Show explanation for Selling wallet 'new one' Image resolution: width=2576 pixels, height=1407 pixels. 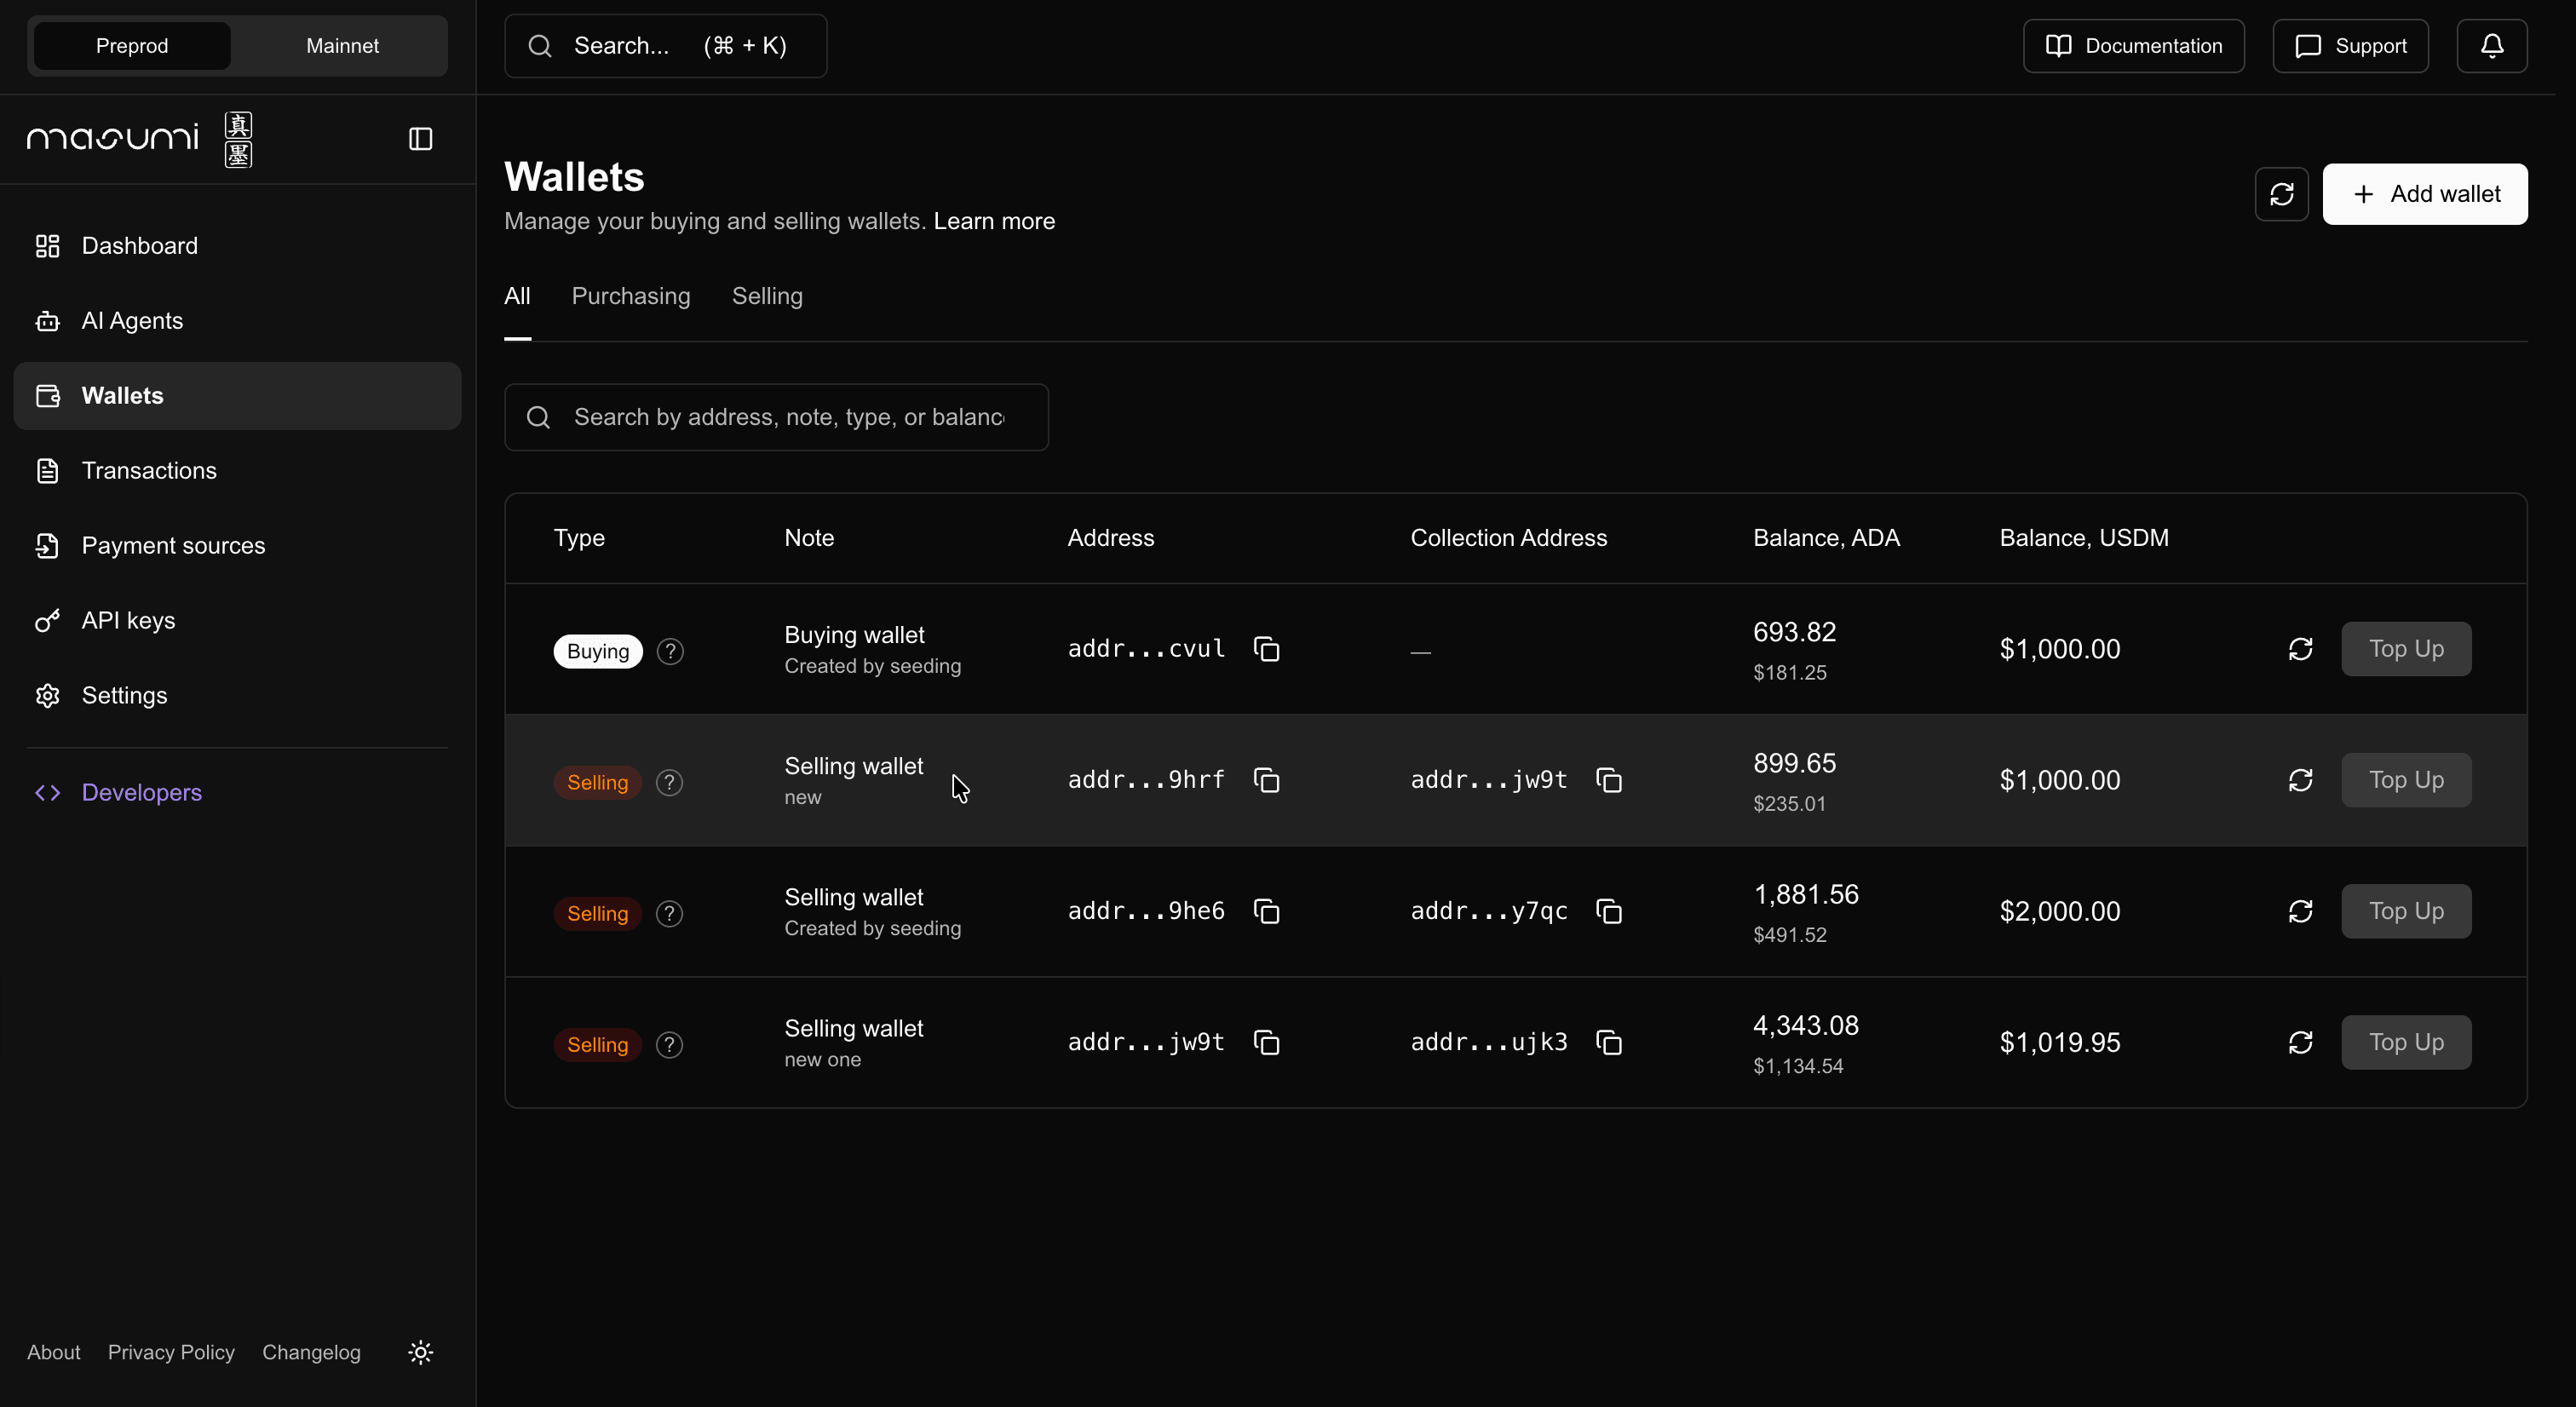[669, 1044]
